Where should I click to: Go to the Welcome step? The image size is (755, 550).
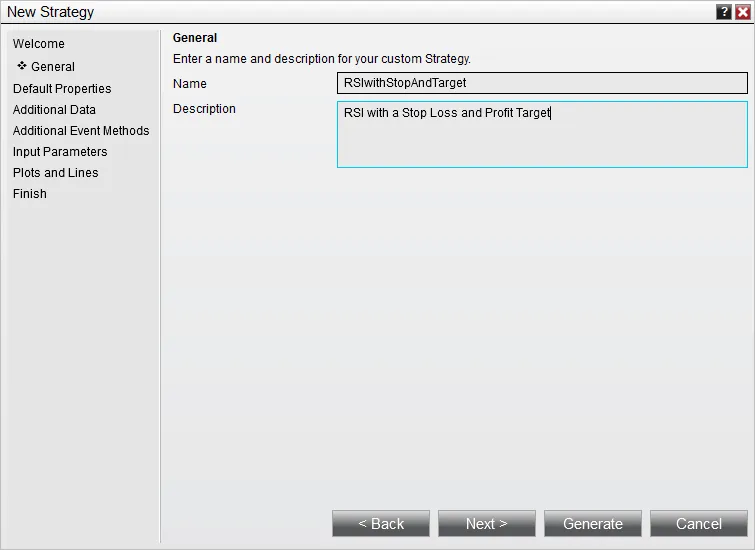click(39, 44)
